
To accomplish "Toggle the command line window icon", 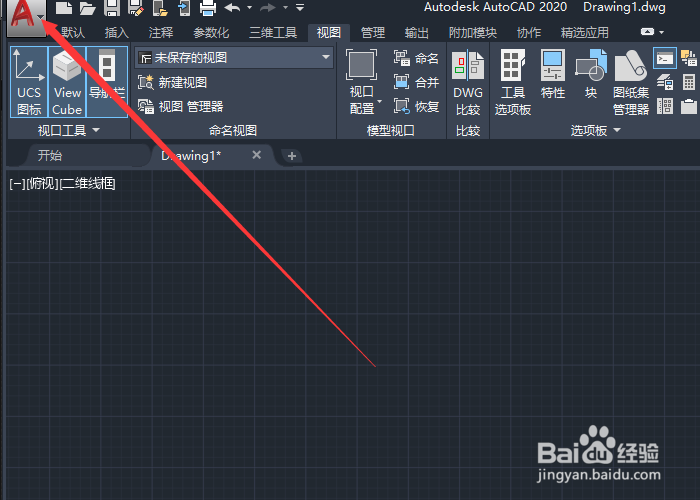I will pyautogui.click(x=665, y=58).
